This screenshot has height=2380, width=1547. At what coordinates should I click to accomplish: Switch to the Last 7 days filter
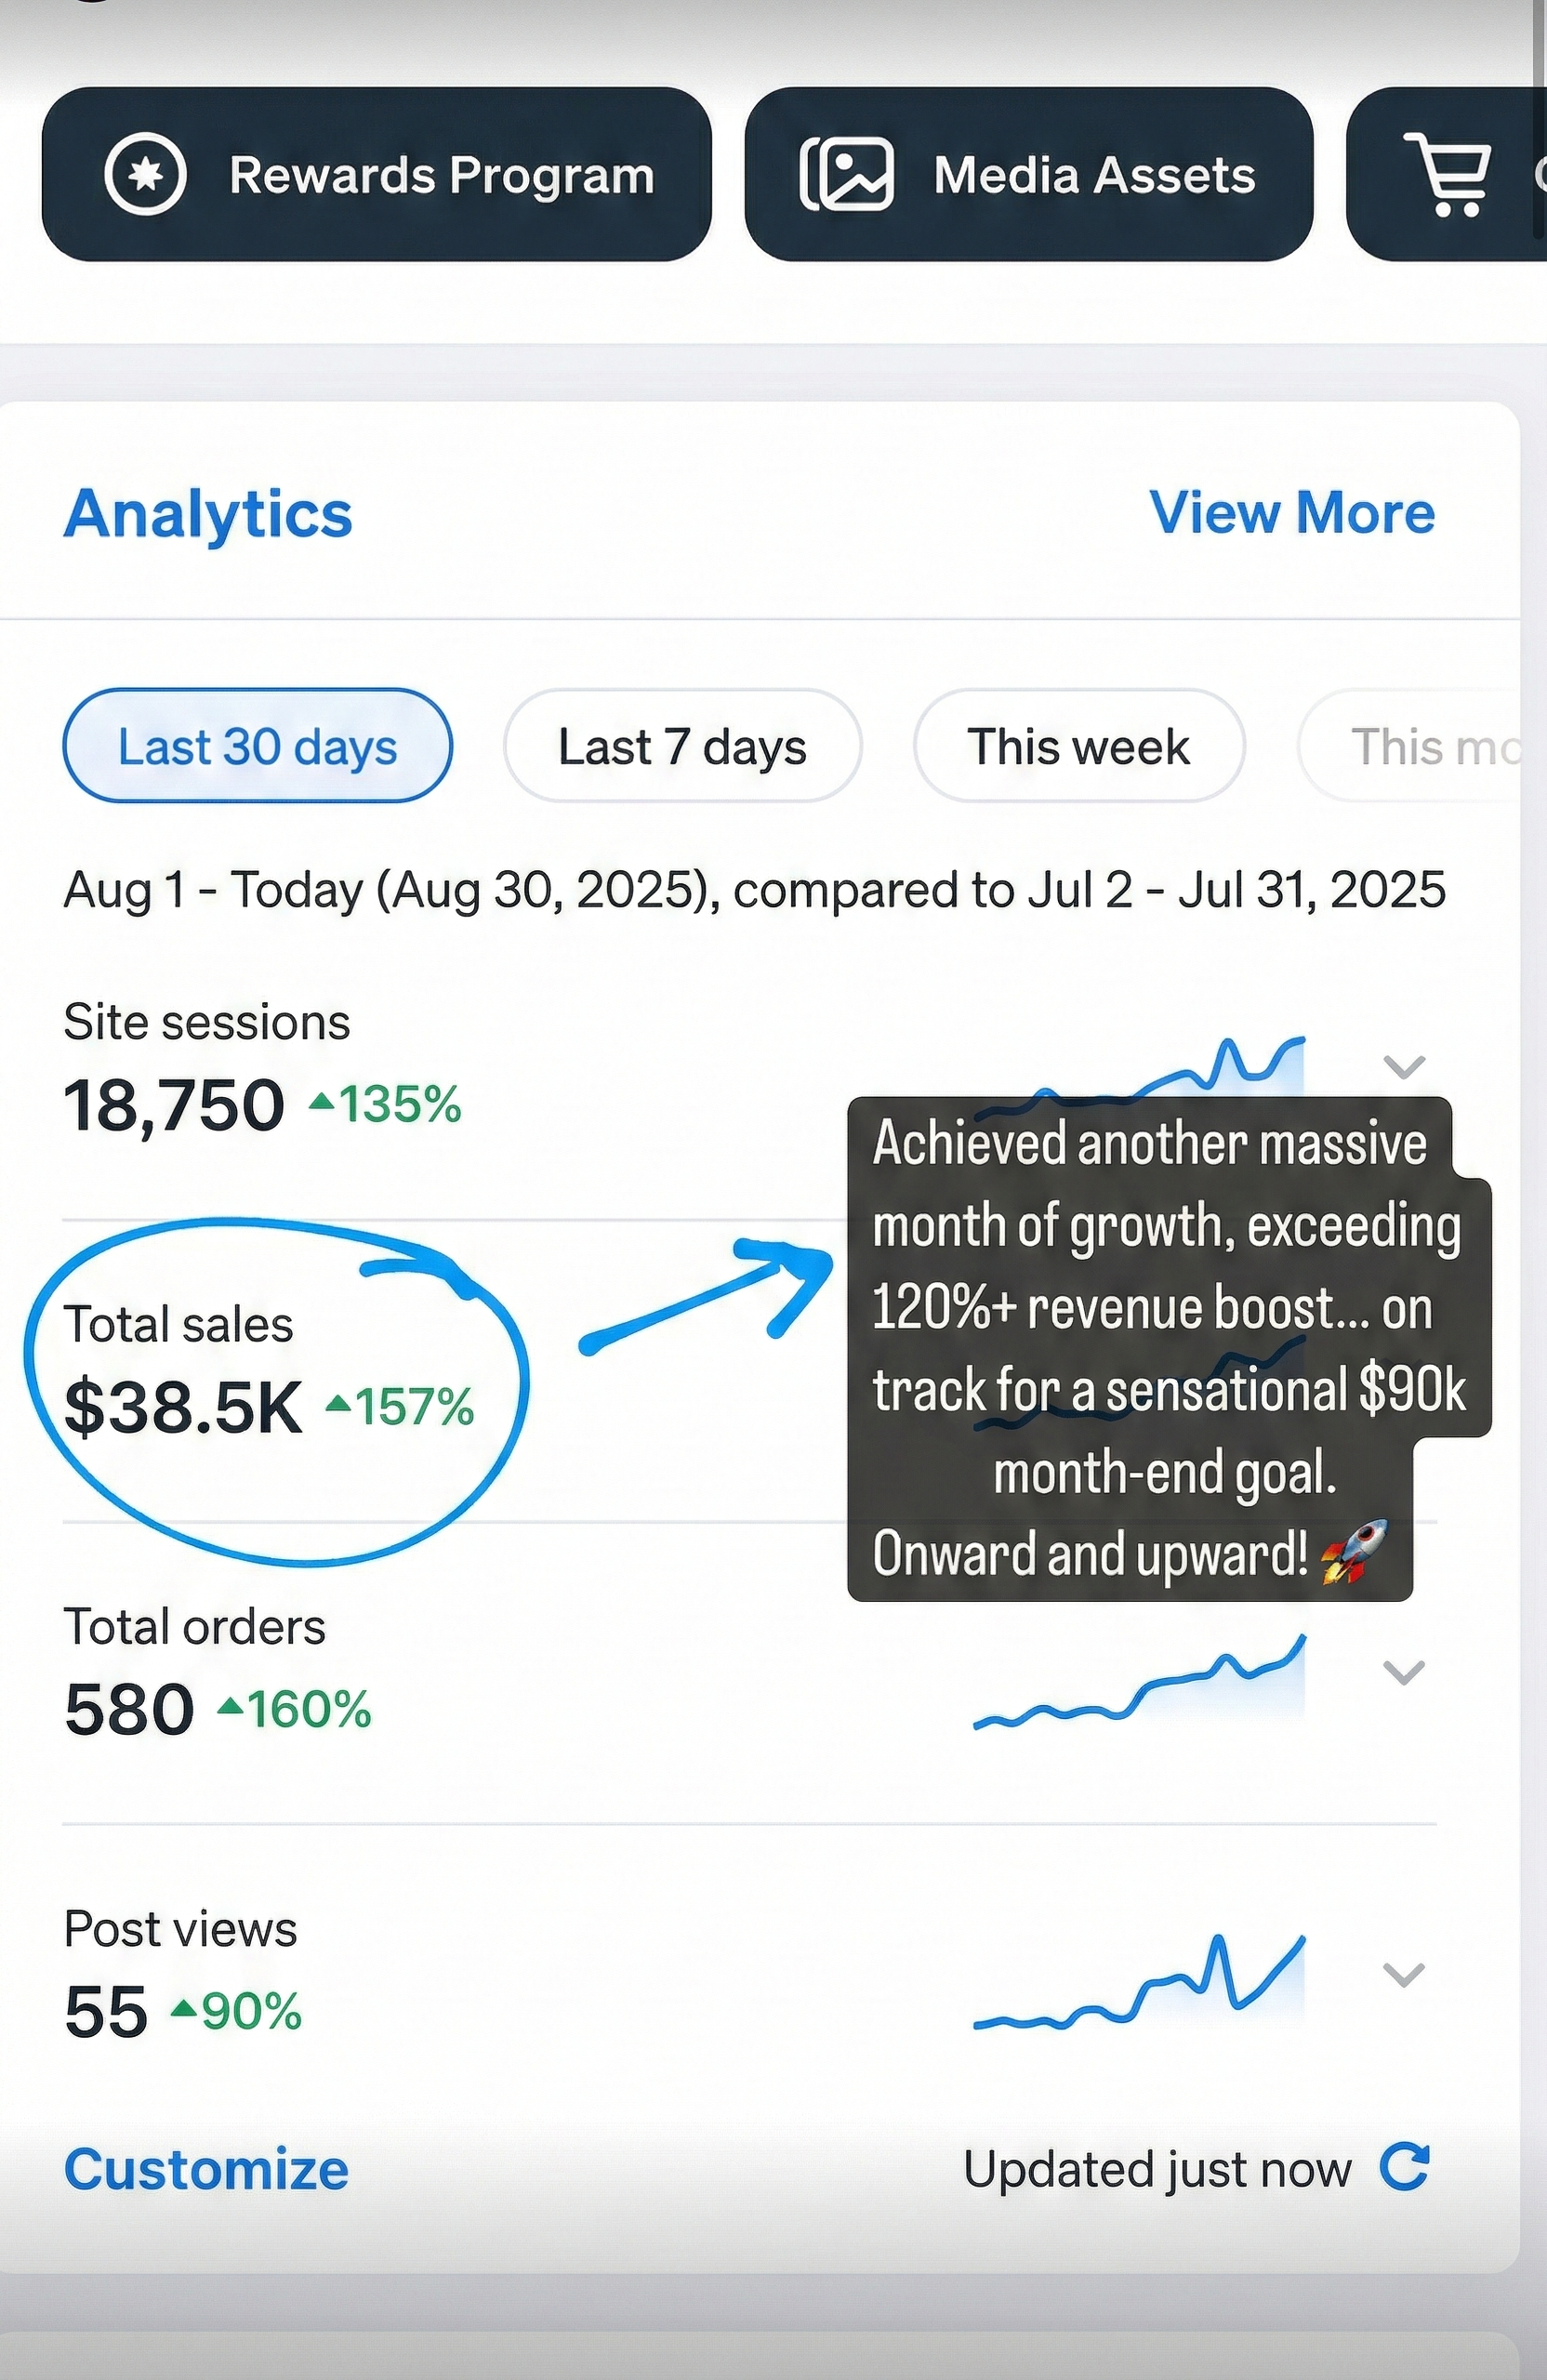click(682, 746)
